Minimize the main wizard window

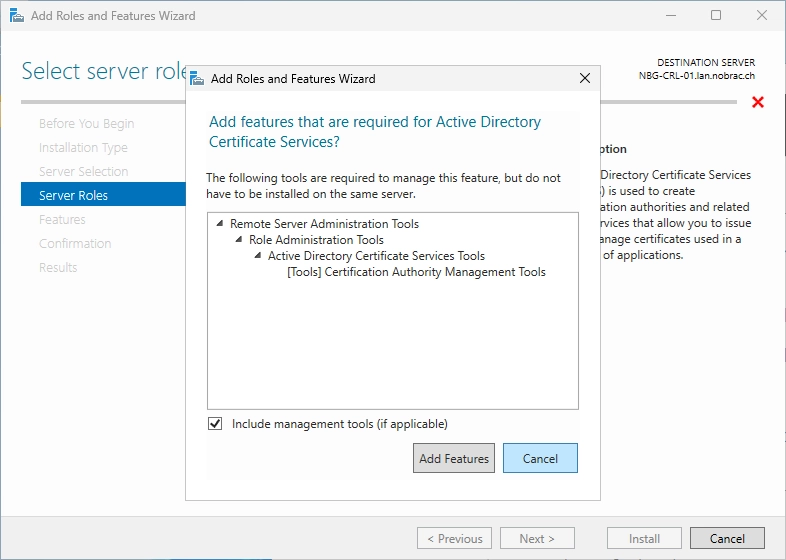pos(671,15)
